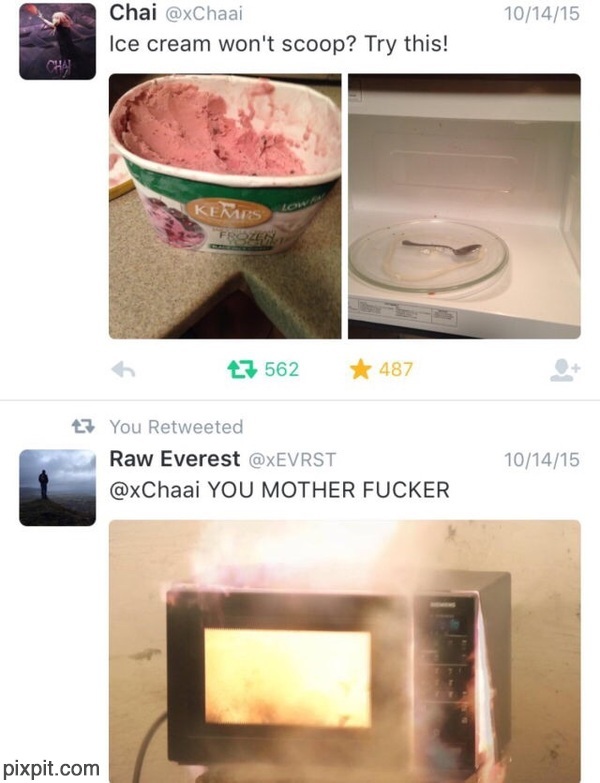The height and width of the screenshot is (783, 600).
Task: Click the Chai display name
Action: [x=133, y=13]
